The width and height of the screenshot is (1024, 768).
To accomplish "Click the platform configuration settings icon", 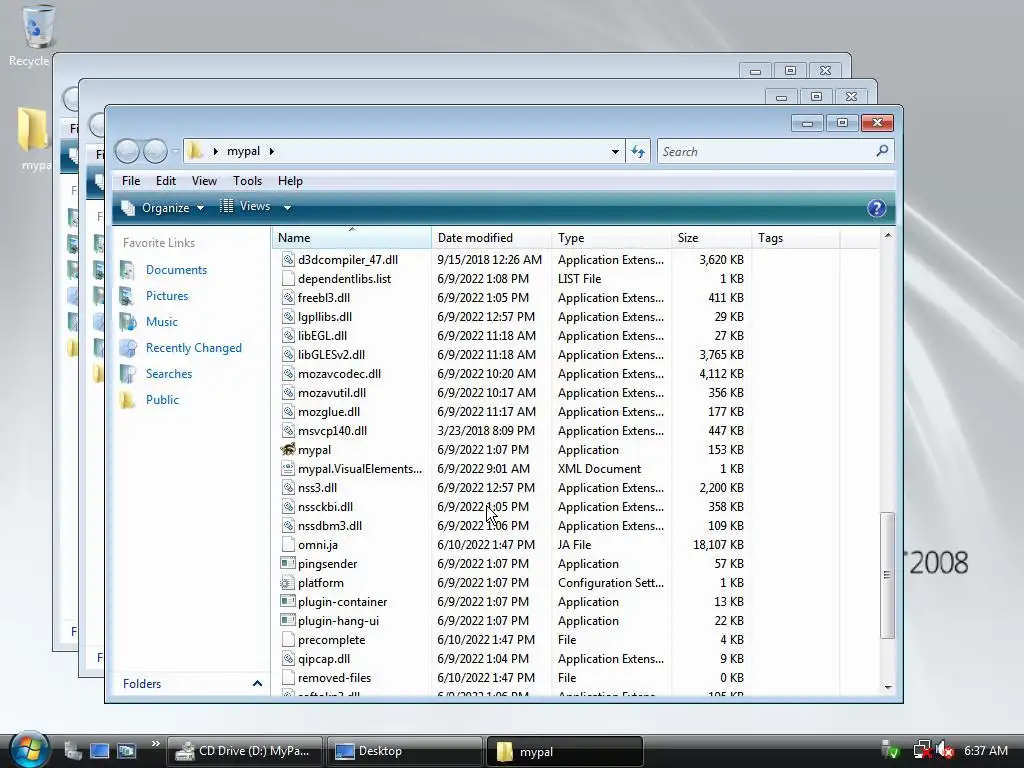I will [288, 583].
